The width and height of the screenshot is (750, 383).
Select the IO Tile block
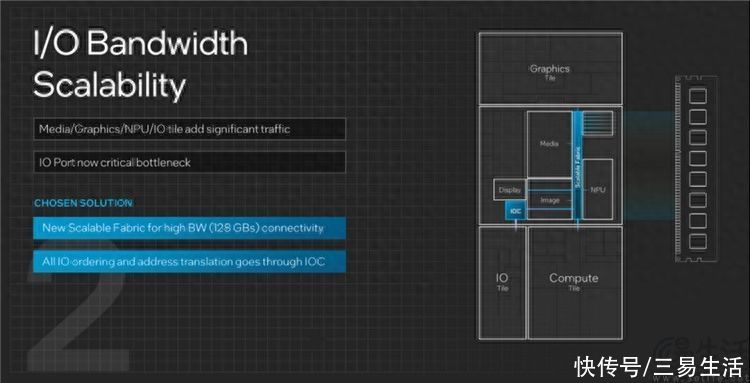coord(502,283)
